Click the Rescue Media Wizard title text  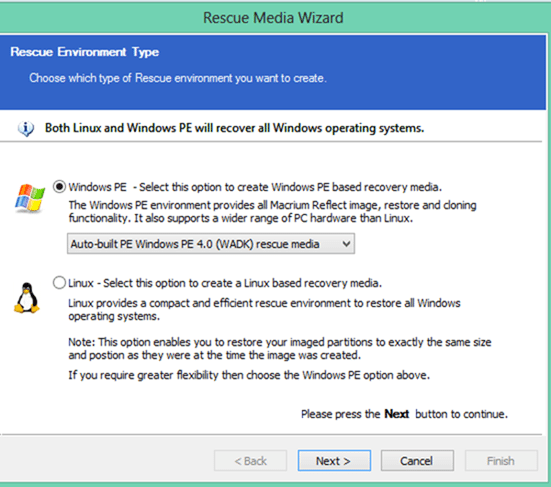[x=273, y=18]
